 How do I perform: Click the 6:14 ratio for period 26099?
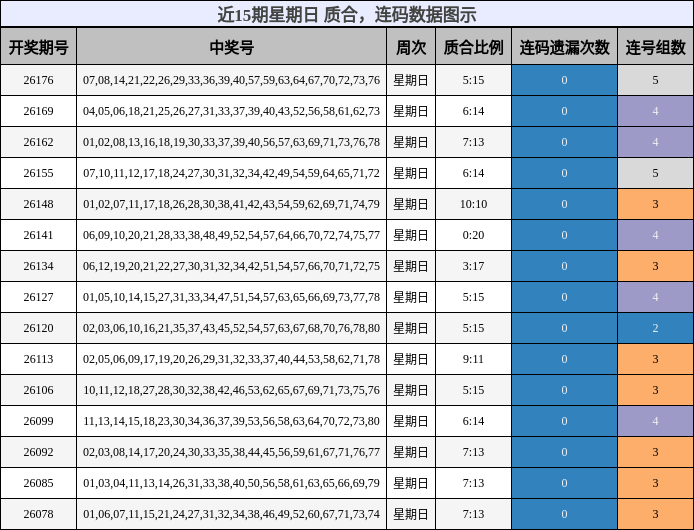[474, 421]
